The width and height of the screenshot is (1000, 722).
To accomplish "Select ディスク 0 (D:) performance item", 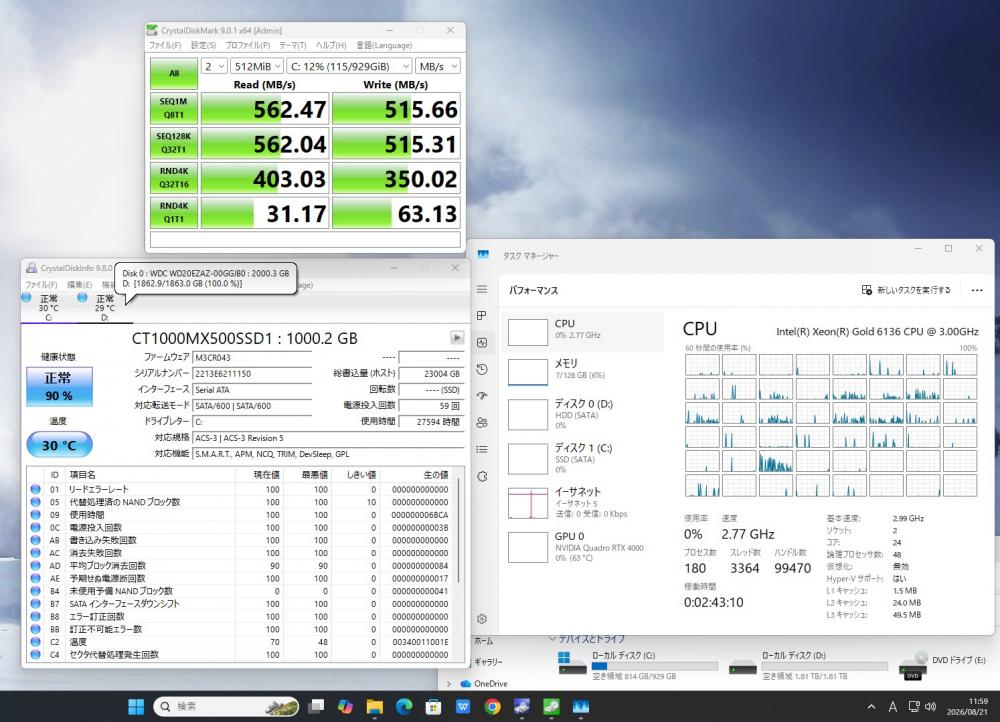I will tap(584, 415).
